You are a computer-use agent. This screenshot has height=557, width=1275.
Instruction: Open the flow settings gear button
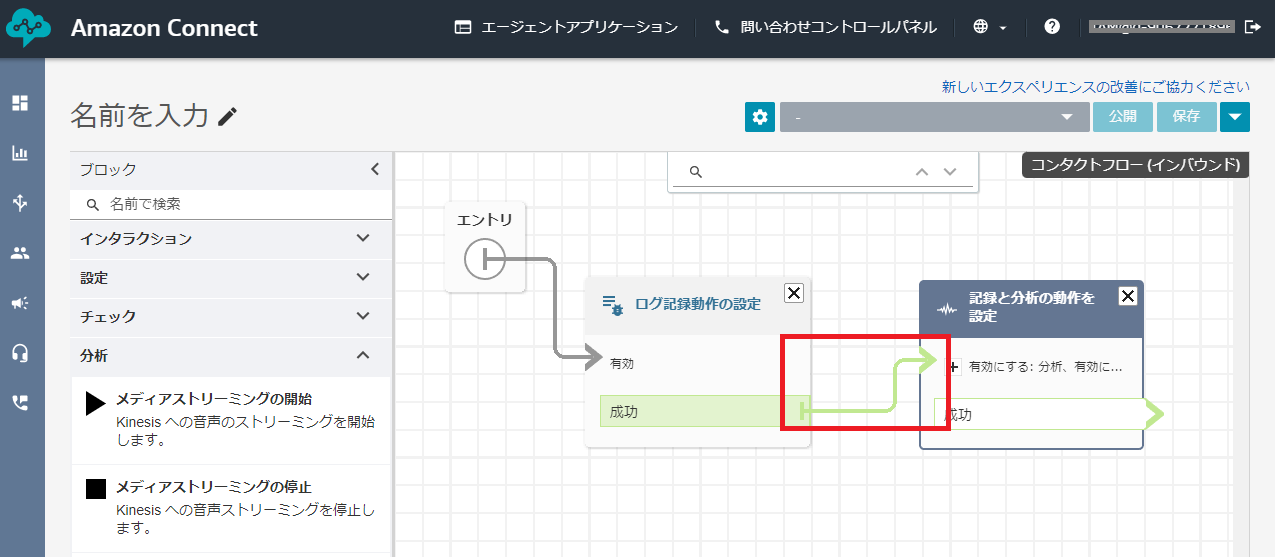coord(760,117)
